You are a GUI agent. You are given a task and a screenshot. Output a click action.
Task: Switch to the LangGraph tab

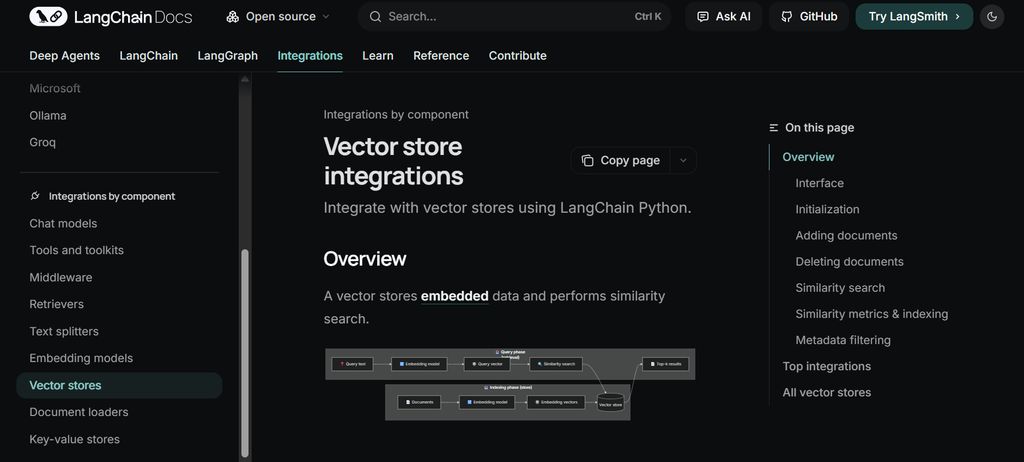tap(227, 56)
